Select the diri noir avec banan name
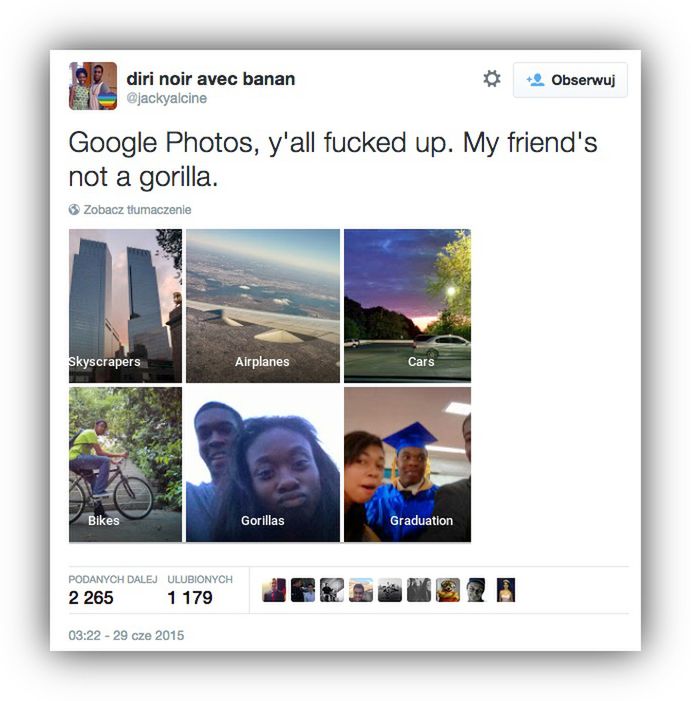 pos(211,79)
